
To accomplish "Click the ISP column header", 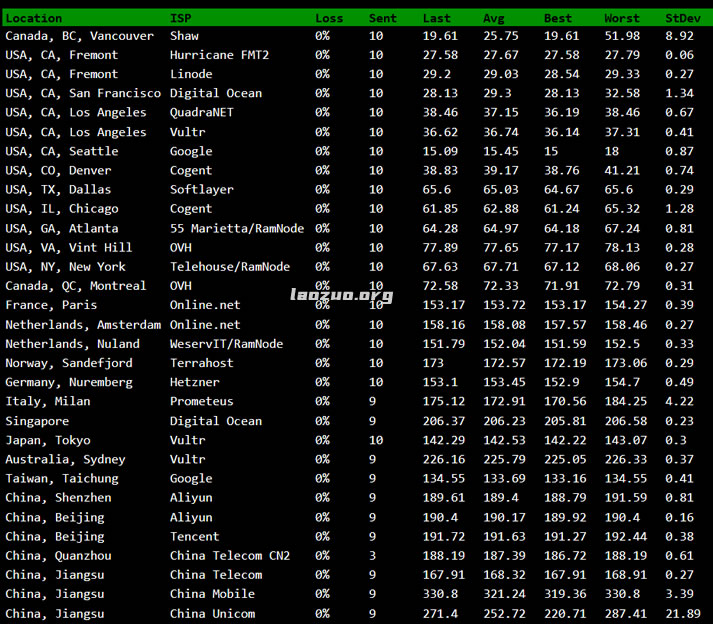I will pyautogui.click(x=181, y=18).
